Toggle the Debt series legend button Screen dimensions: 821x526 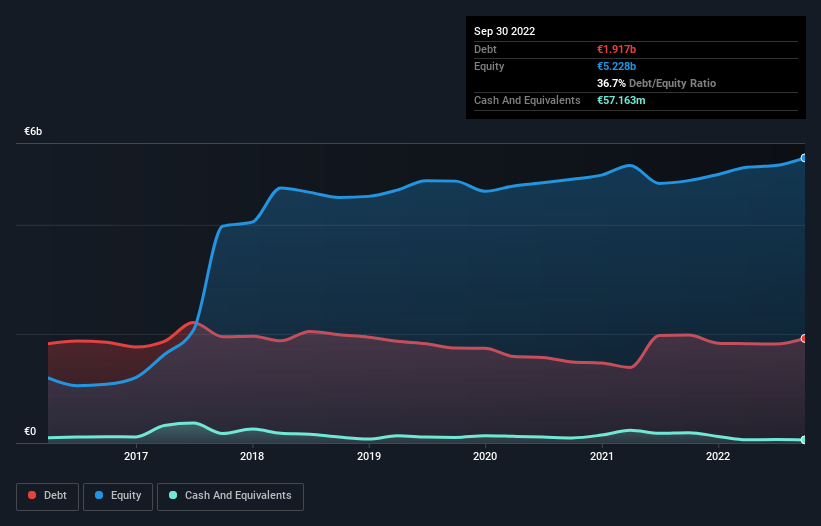point(48,496)
